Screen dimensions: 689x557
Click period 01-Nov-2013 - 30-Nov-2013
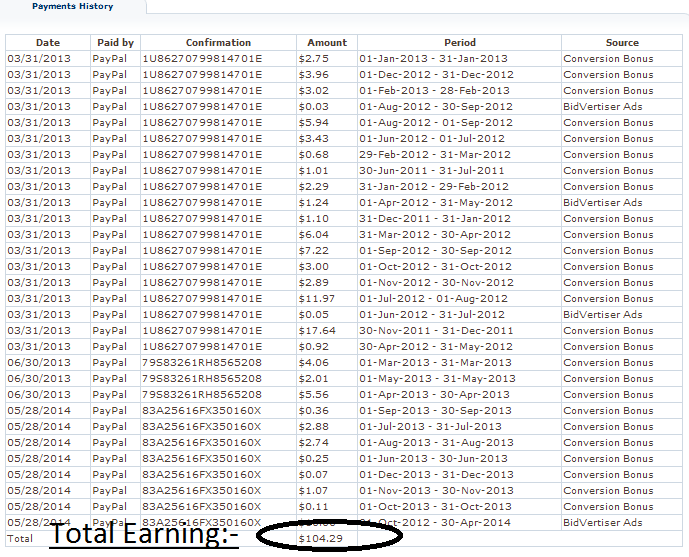click(436, 491)
